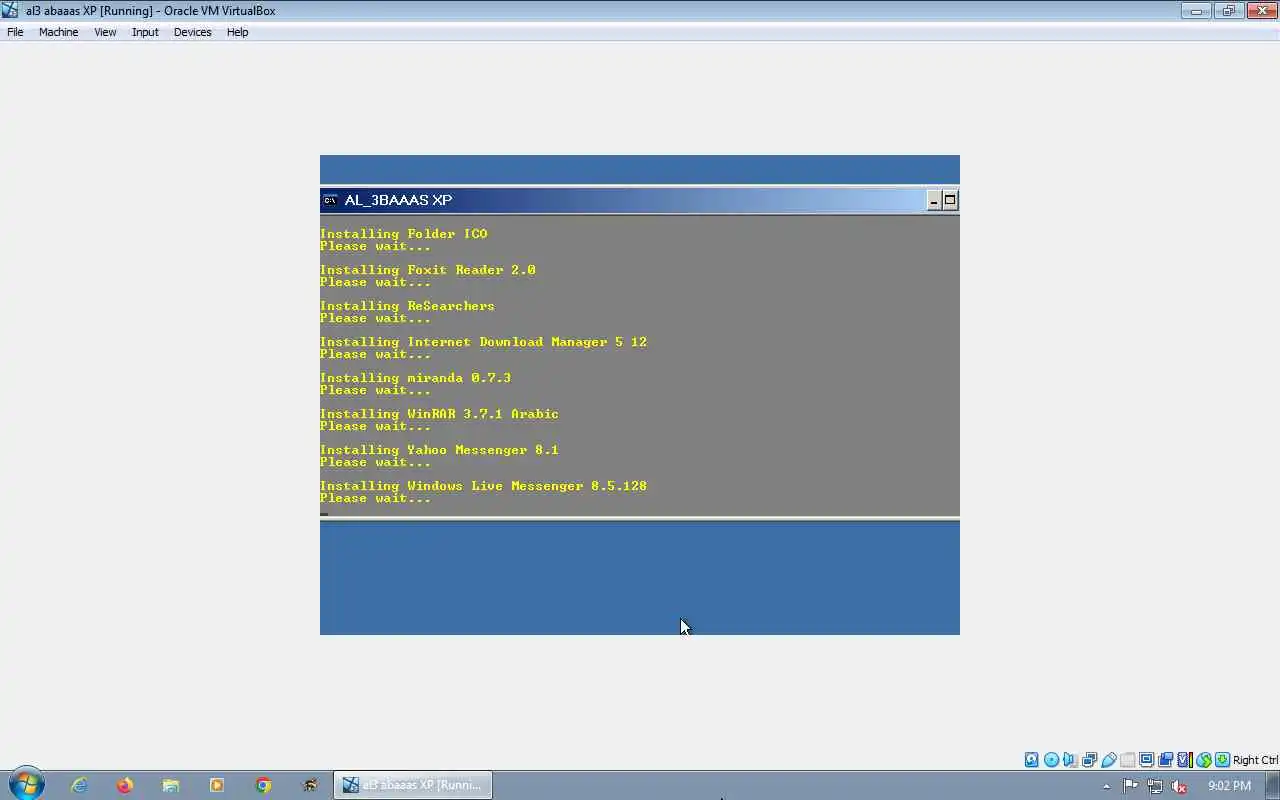Open the View menu

(105, 32)
